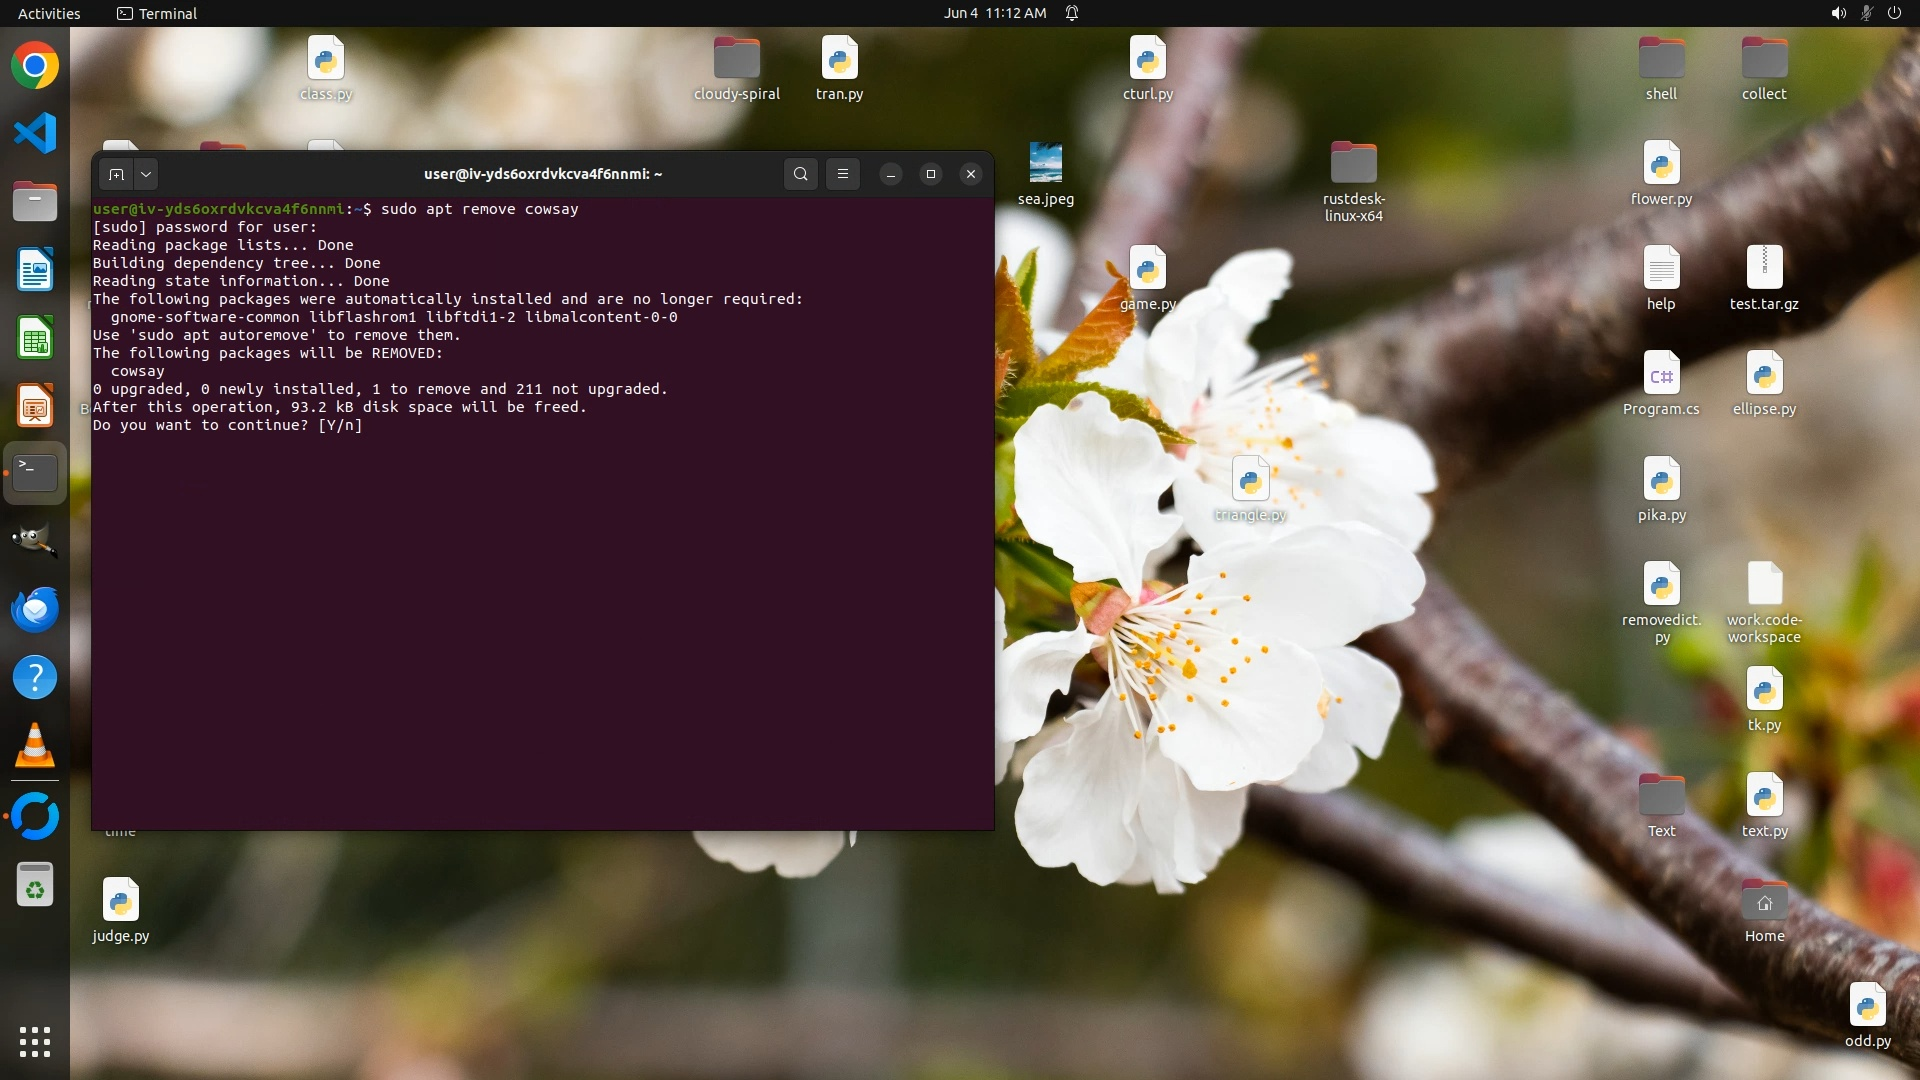
Task: Click the volume speaker icon
Action: click(1838, 13)
